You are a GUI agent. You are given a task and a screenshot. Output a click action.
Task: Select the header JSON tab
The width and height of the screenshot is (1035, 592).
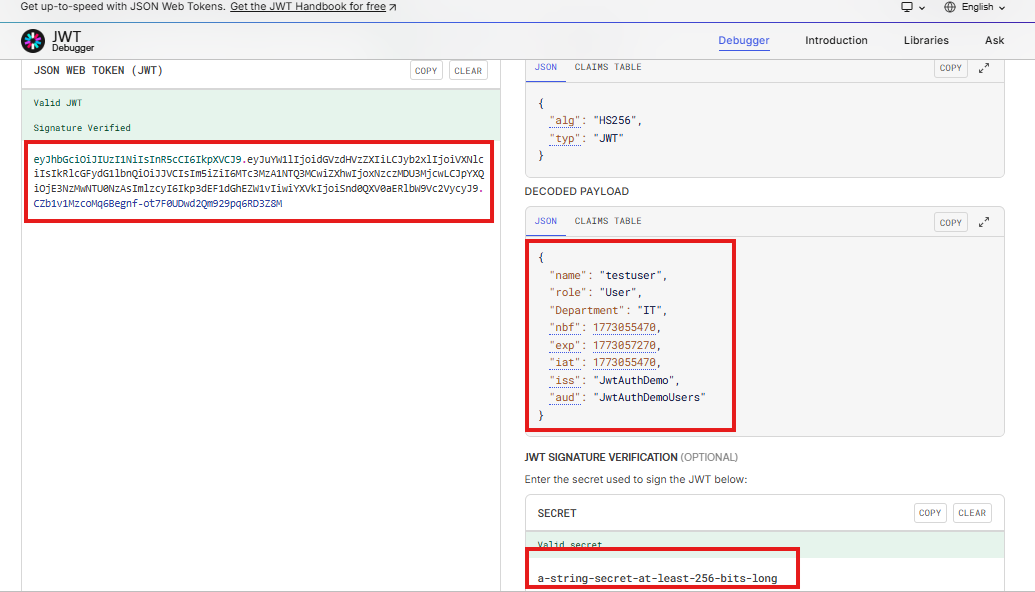(546, 67)
